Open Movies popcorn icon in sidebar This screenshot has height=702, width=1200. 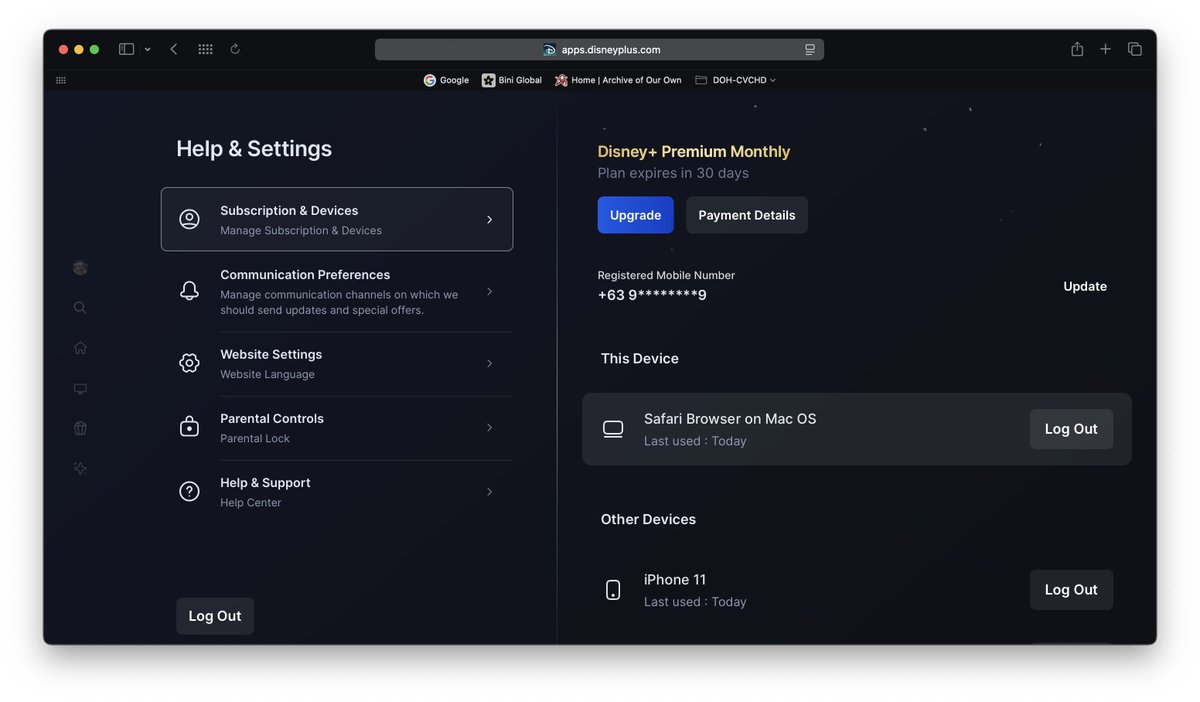point(80,428)
